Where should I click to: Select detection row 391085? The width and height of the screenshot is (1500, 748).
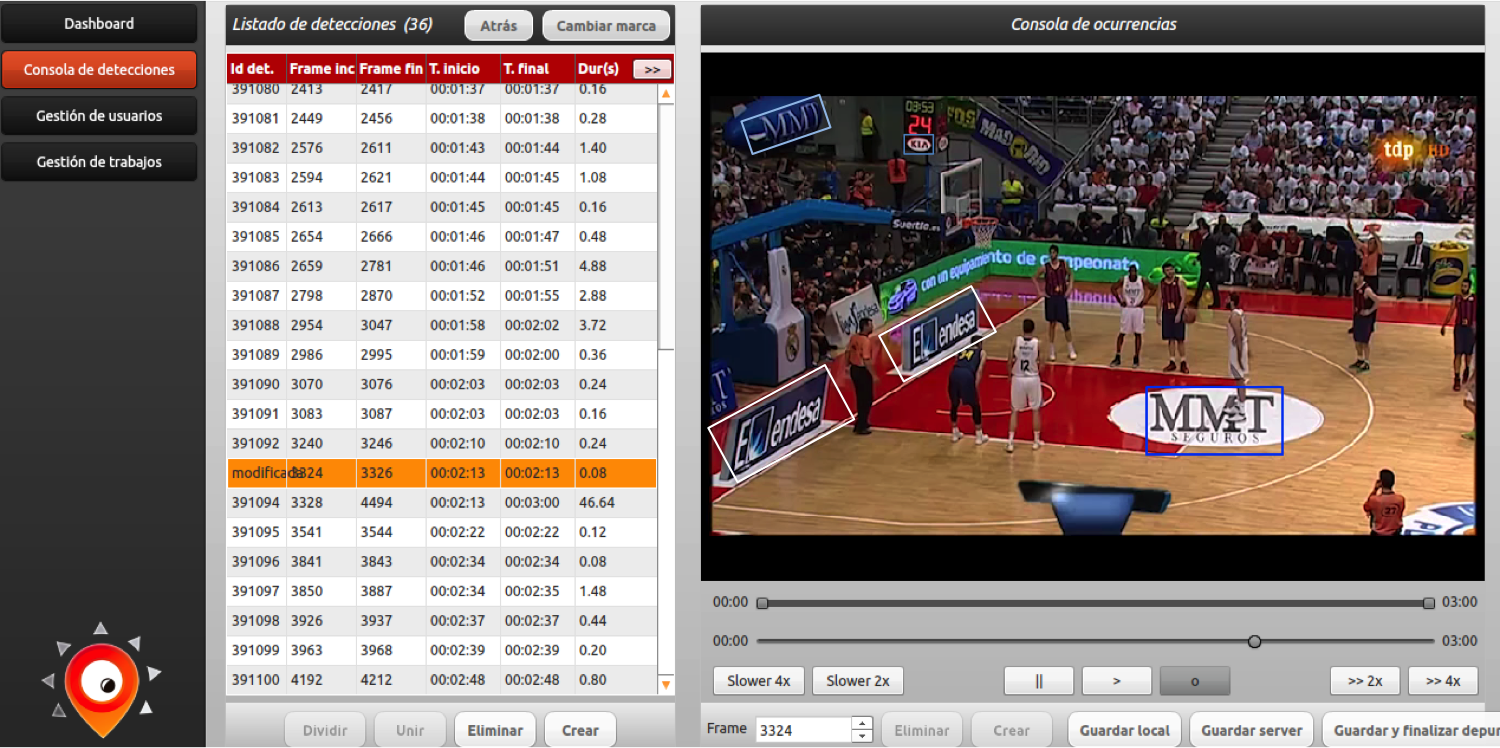pyautogui.click(x=442, y=237)
